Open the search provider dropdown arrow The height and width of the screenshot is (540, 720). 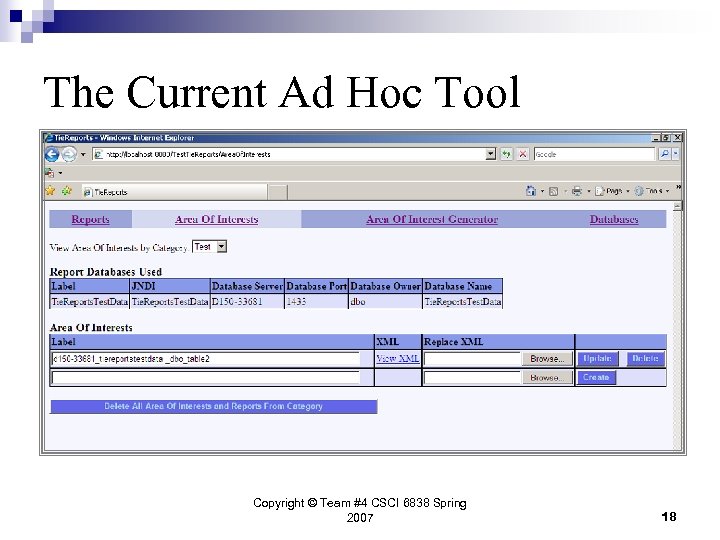(x=675, y=154)
